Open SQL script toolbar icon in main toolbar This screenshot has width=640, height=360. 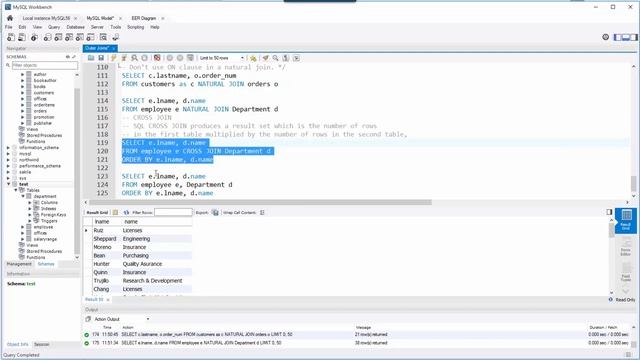pos(22,37)
